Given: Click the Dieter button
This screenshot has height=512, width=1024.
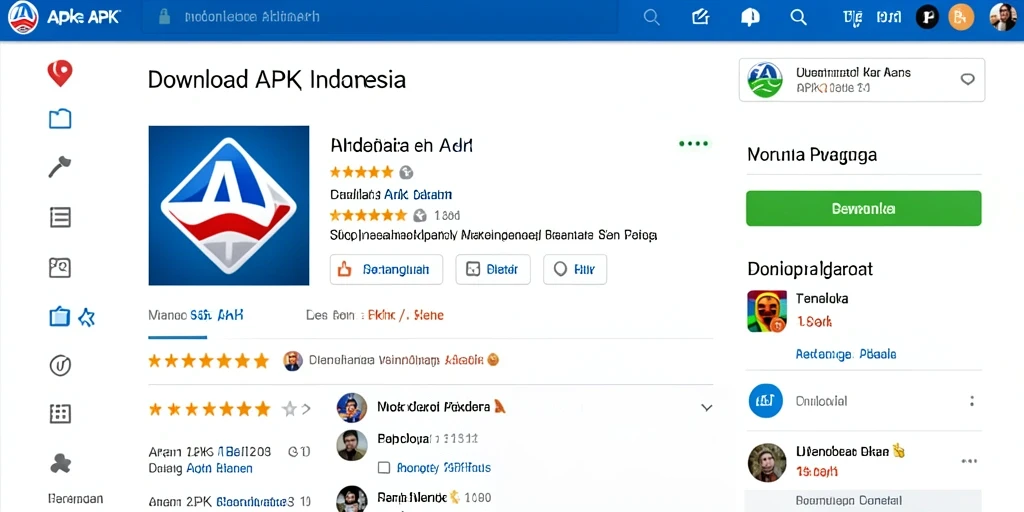Looking at the screenshot, I should coord(493,269).
